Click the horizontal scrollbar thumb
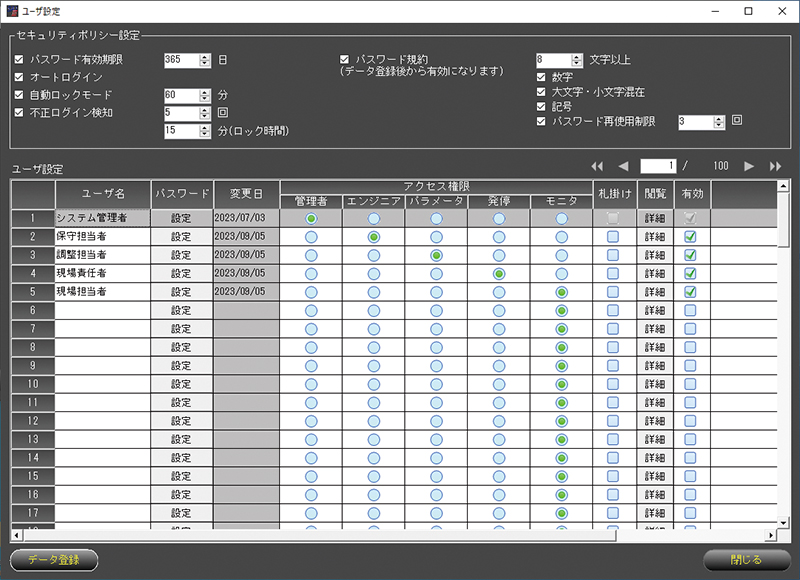800x580 pixels. (x=319, y=535)
